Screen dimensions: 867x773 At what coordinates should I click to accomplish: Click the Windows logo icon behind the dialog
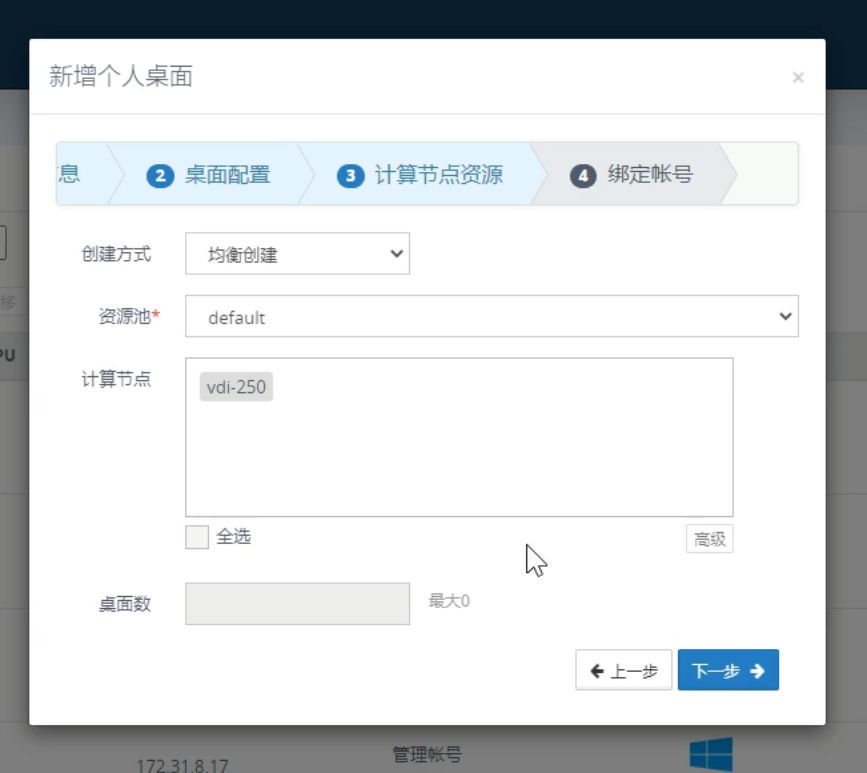coord(711,754)
